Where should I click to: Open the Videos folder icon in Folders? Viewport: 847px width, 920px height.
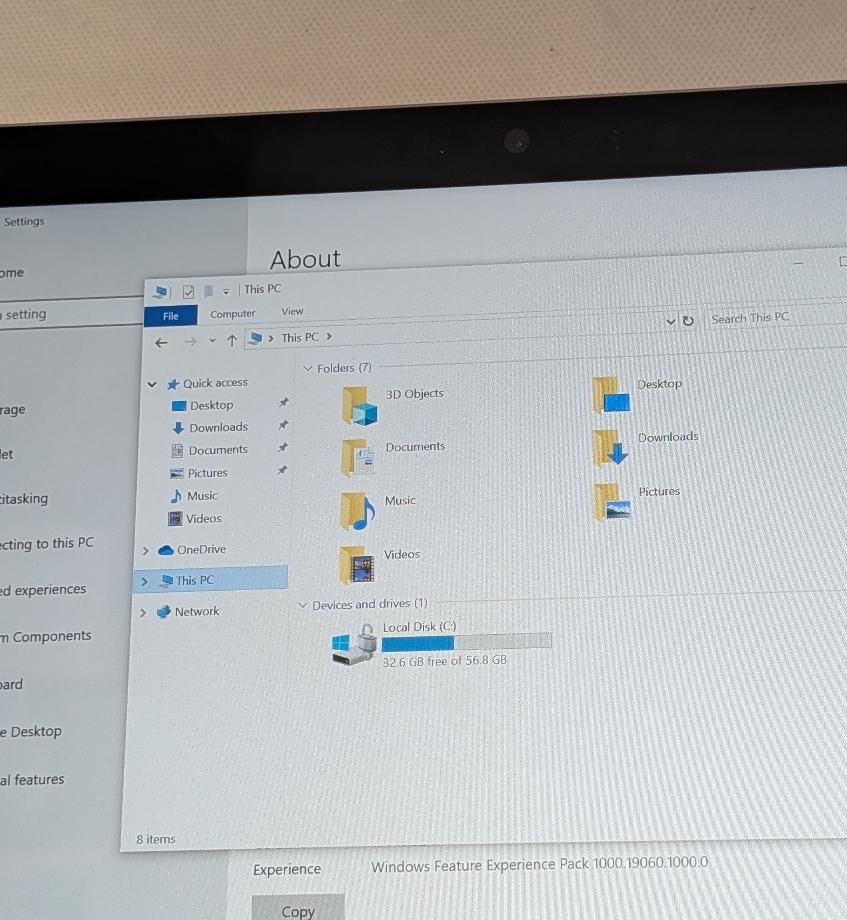click(356, 564)
